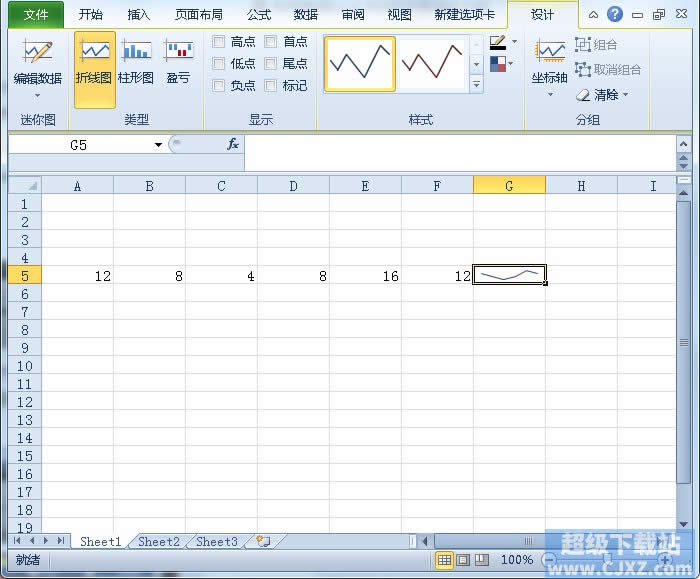Click the 编辑数据 (Edit Data) sparkline icon
This screenshot has width=700, height=579.
click(38, 52)
